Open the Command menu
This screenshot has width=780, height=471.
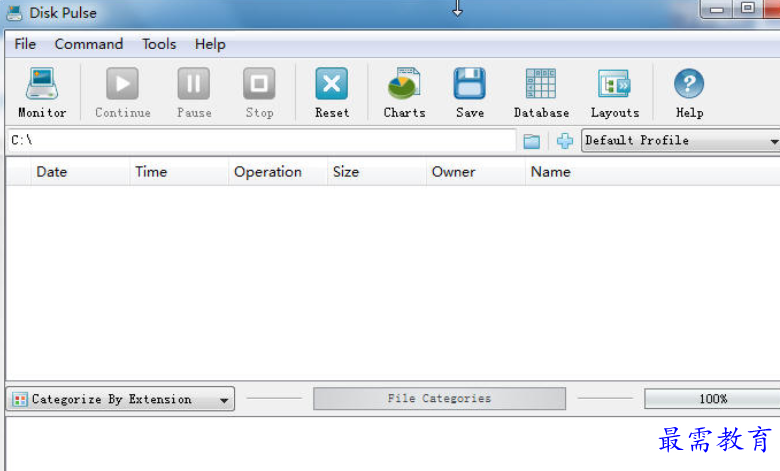89,44
